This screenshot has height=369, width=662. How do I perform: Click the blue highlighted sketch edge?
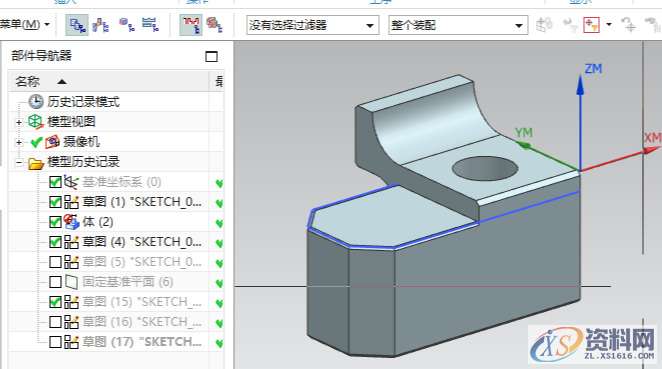[528, 207]
